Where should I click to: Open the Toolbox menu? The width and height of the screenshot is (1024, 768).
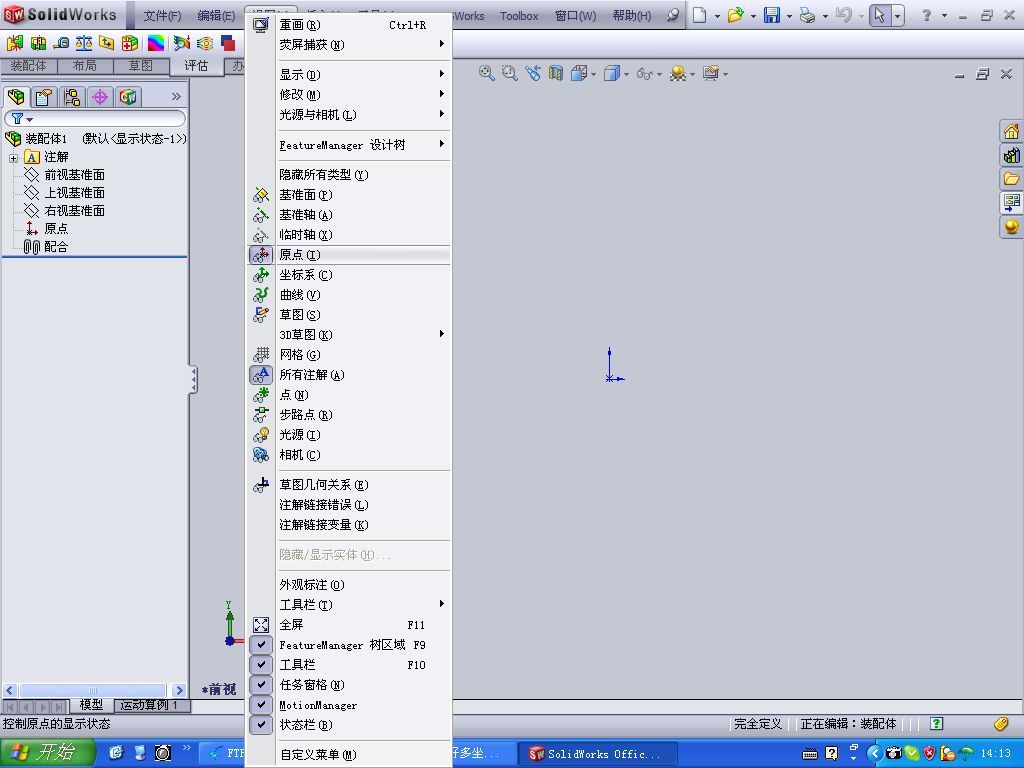pyautogui.click(x=519, y=16)
